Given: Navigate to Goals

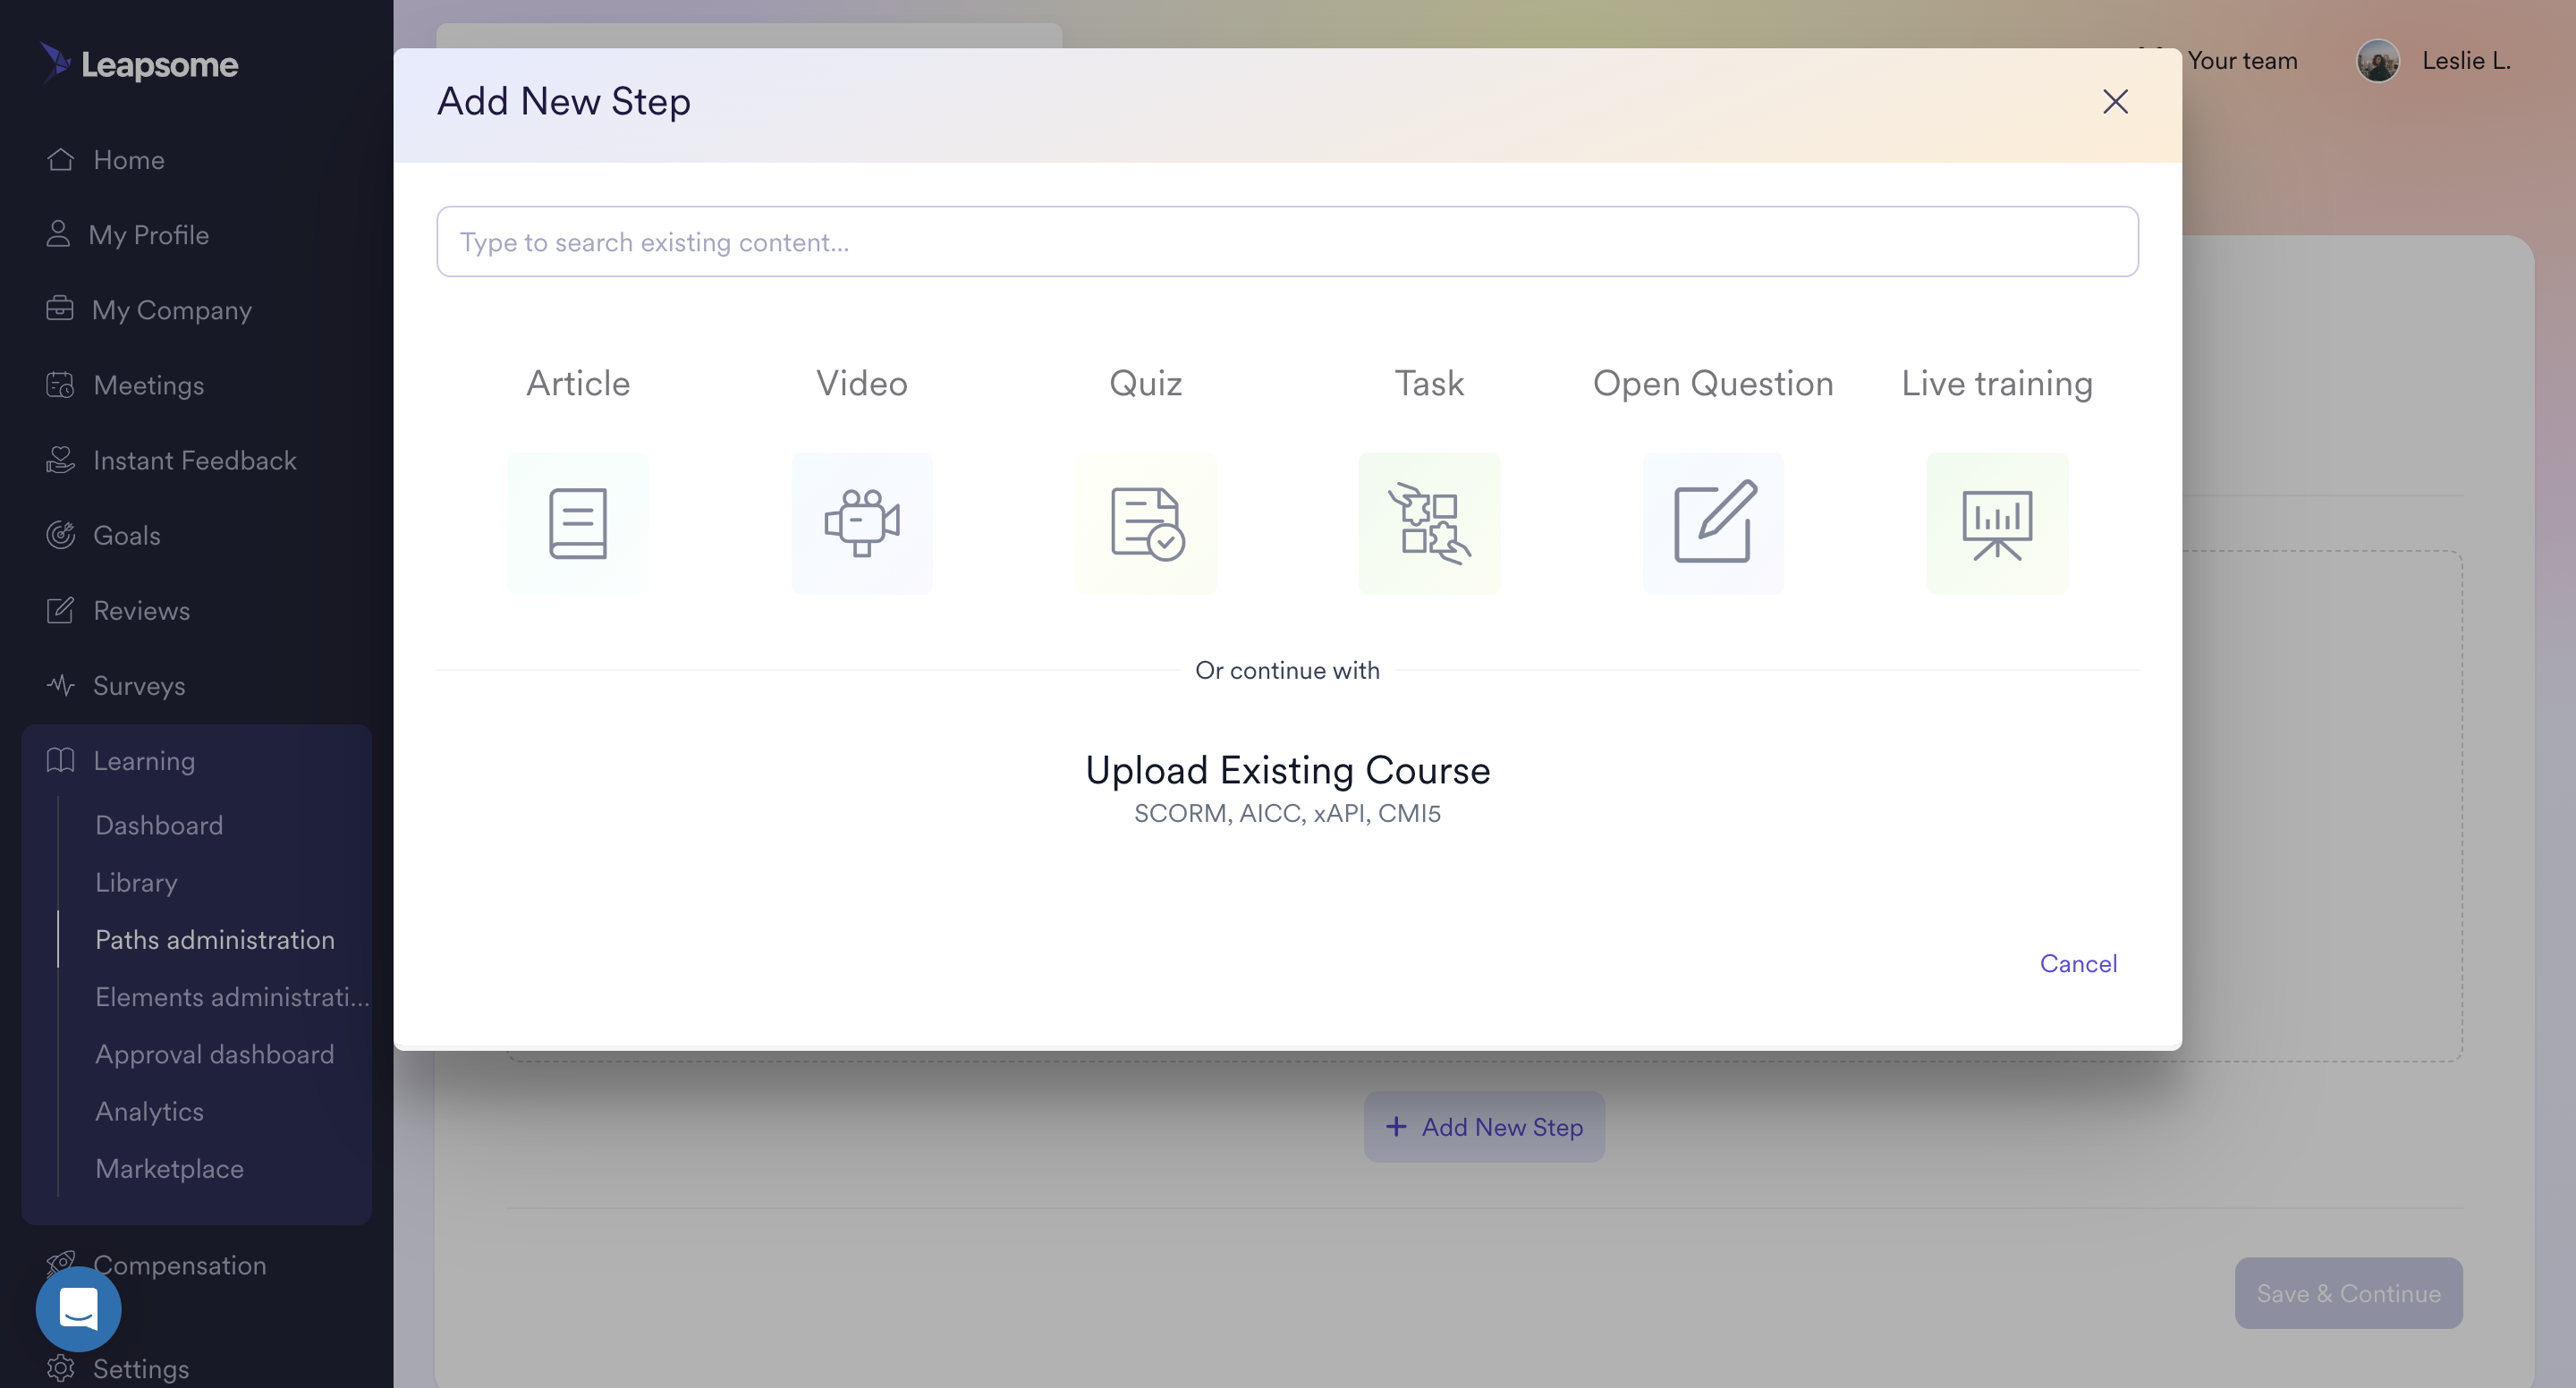Looking at the screenshot, I should 127,535.
